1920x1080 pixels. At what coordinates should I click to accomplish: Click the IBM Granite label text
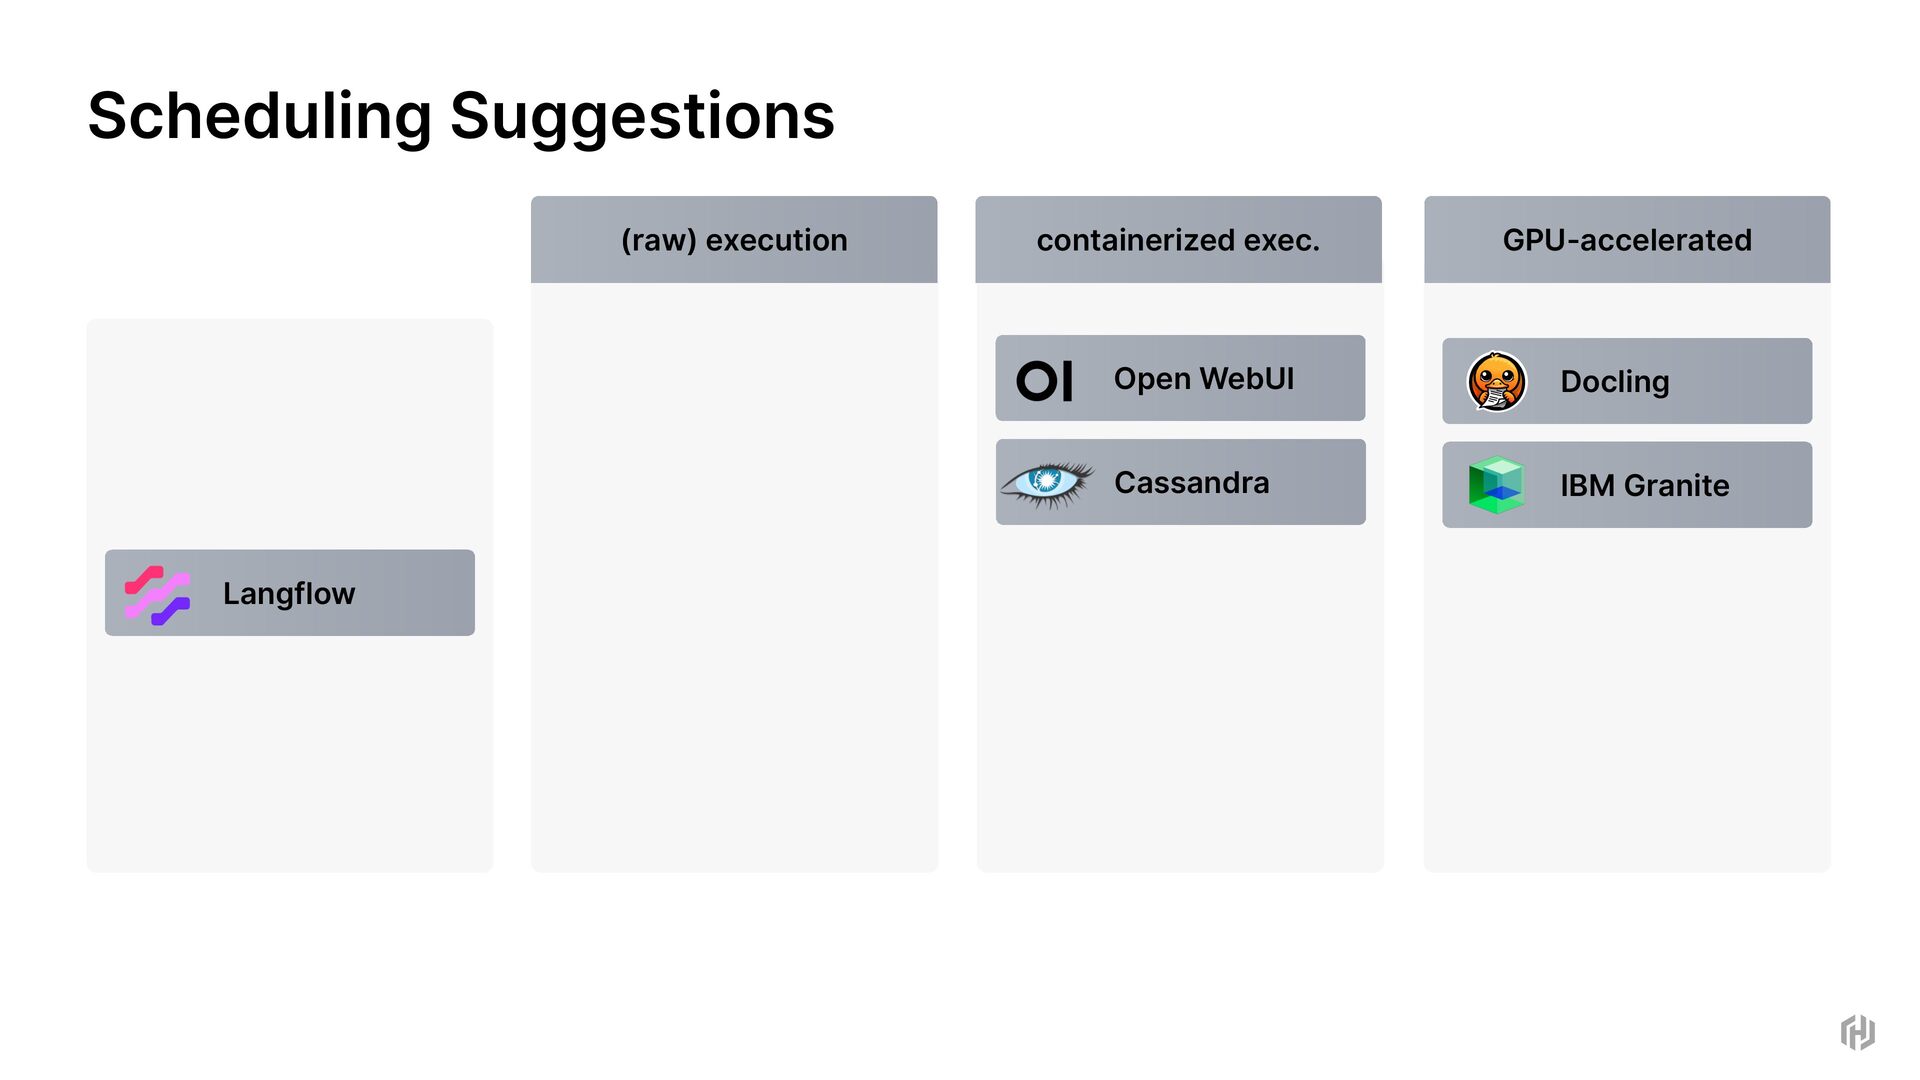[x=1645, y=486]
